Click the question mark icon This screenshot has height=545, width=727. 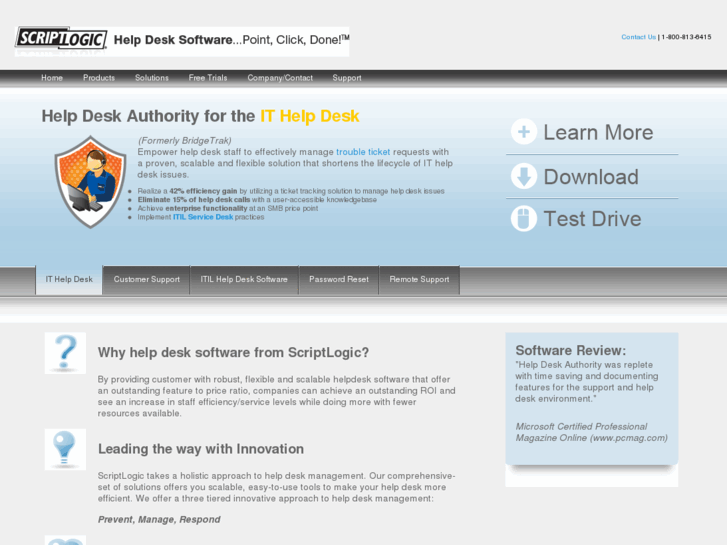(x=65, y=353)
